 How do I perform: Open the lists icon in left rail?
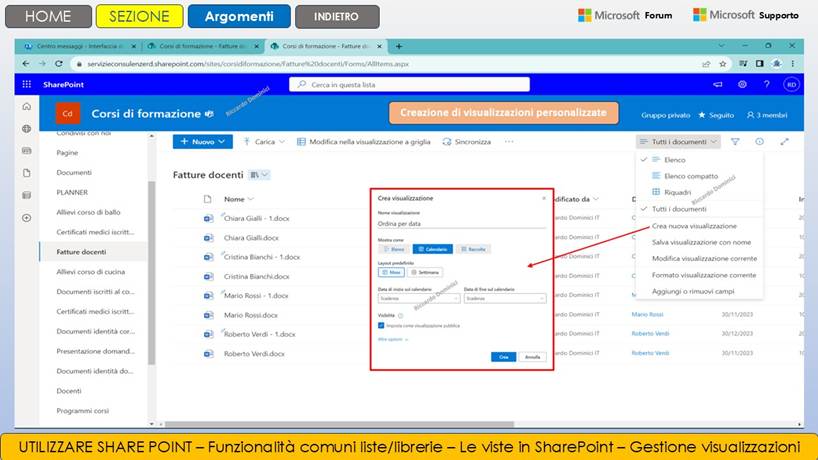click(x=27, y=195)
